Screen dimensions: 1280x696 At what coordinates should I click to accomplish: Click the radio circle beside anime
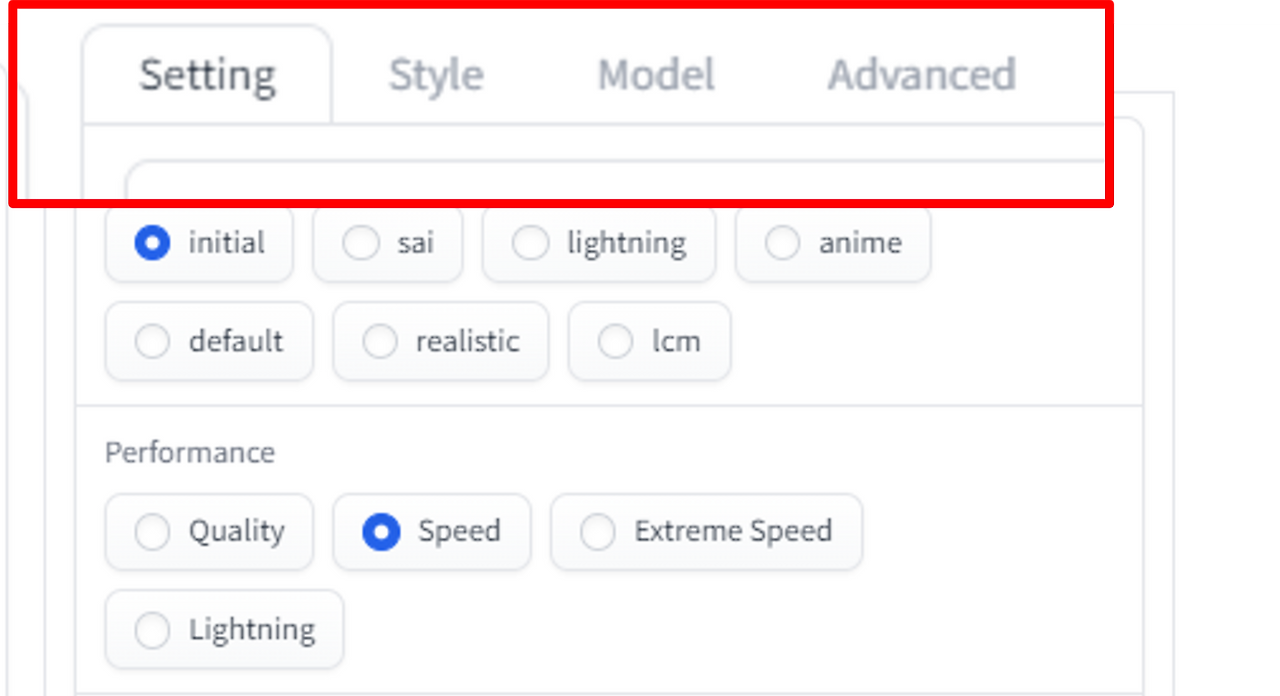[782, 243]
